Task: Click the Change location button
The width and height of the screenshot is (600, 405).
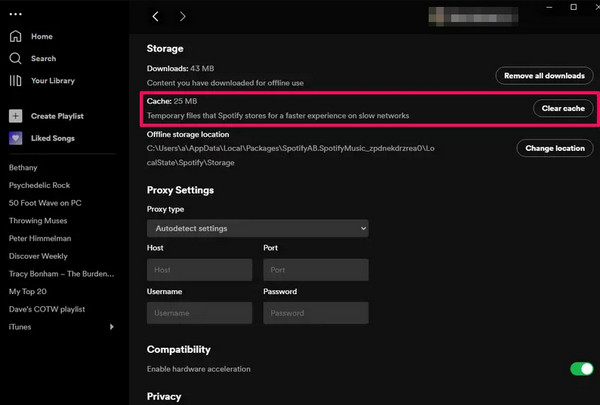Action: 555,148
